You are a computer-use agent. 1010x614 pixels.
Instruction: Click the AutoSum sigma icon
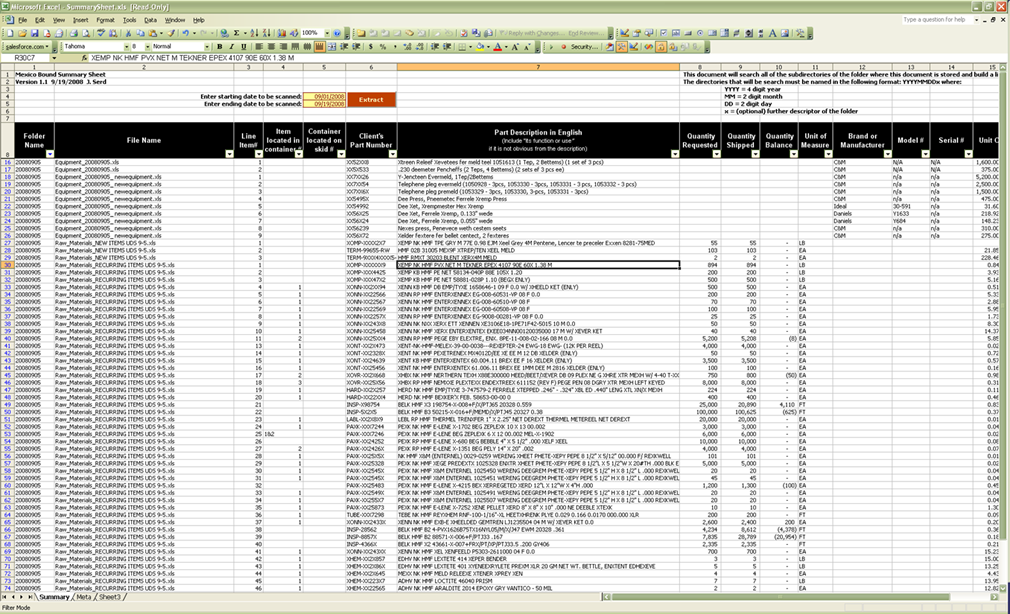pos(236,33)
